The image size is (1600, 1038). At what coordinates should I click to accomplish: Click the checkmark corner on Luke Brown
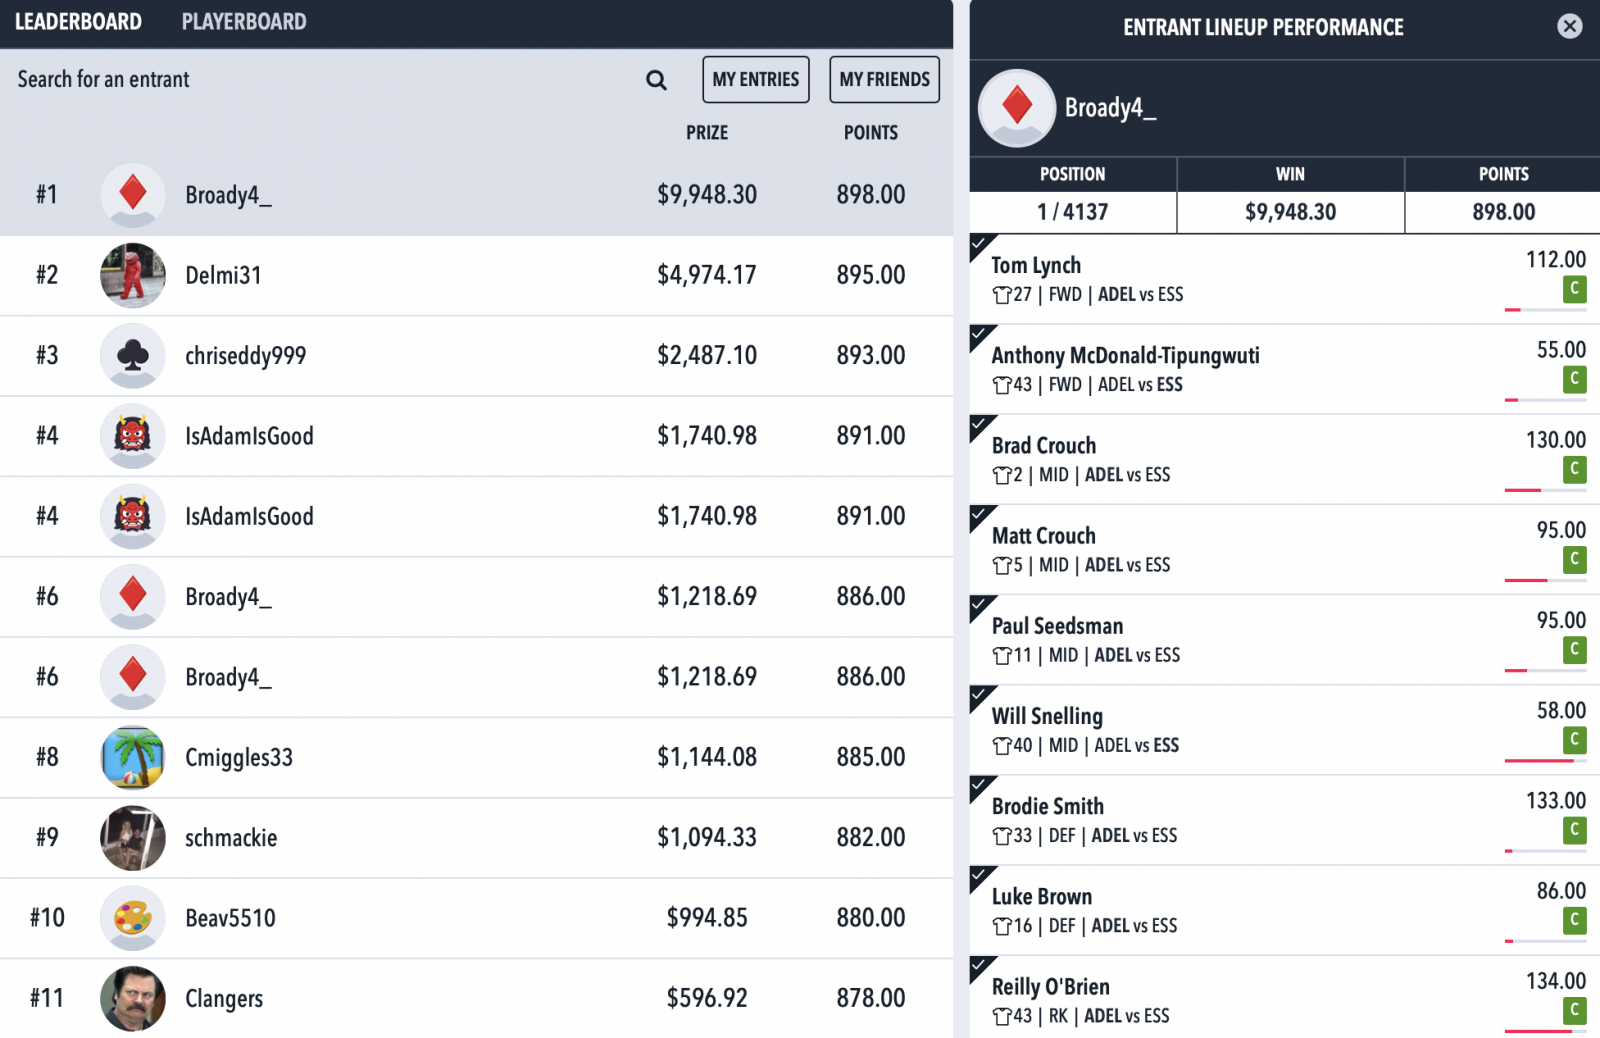(x=980, y=876)
